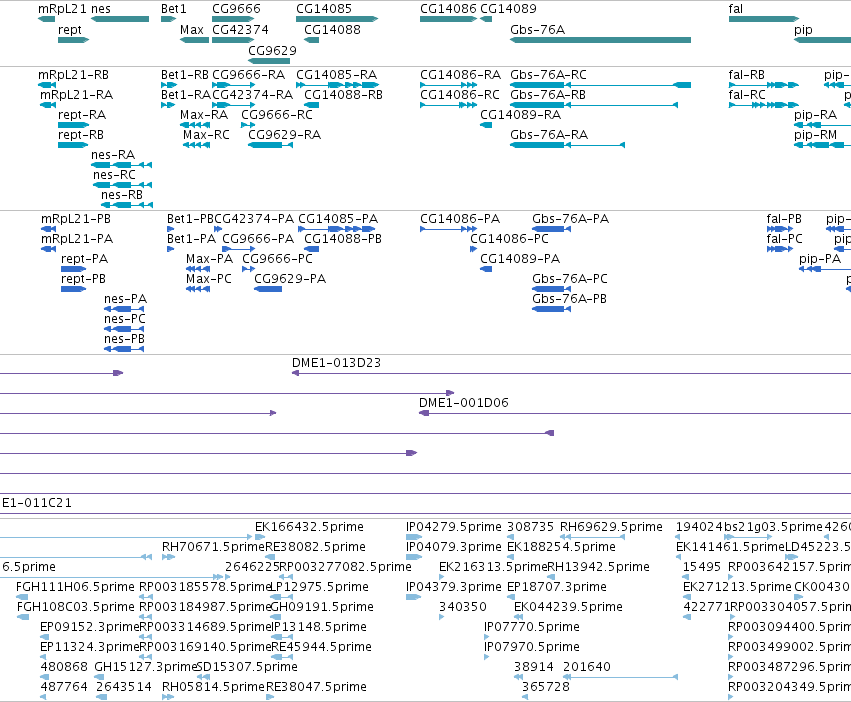Click EST RE38082.5prime
The height and width of the screenshot is (702, 851).
tap(315, 547)
